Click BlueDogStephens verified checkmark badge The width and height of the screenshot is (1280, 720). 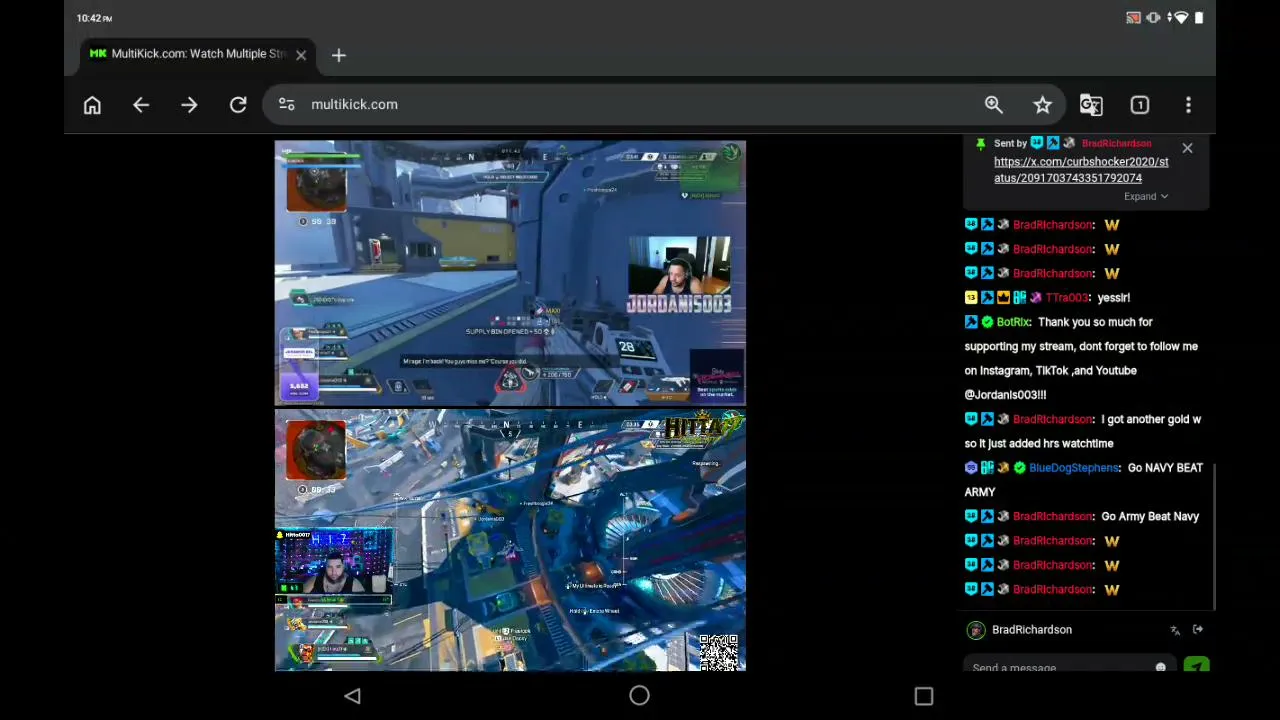1019,468
